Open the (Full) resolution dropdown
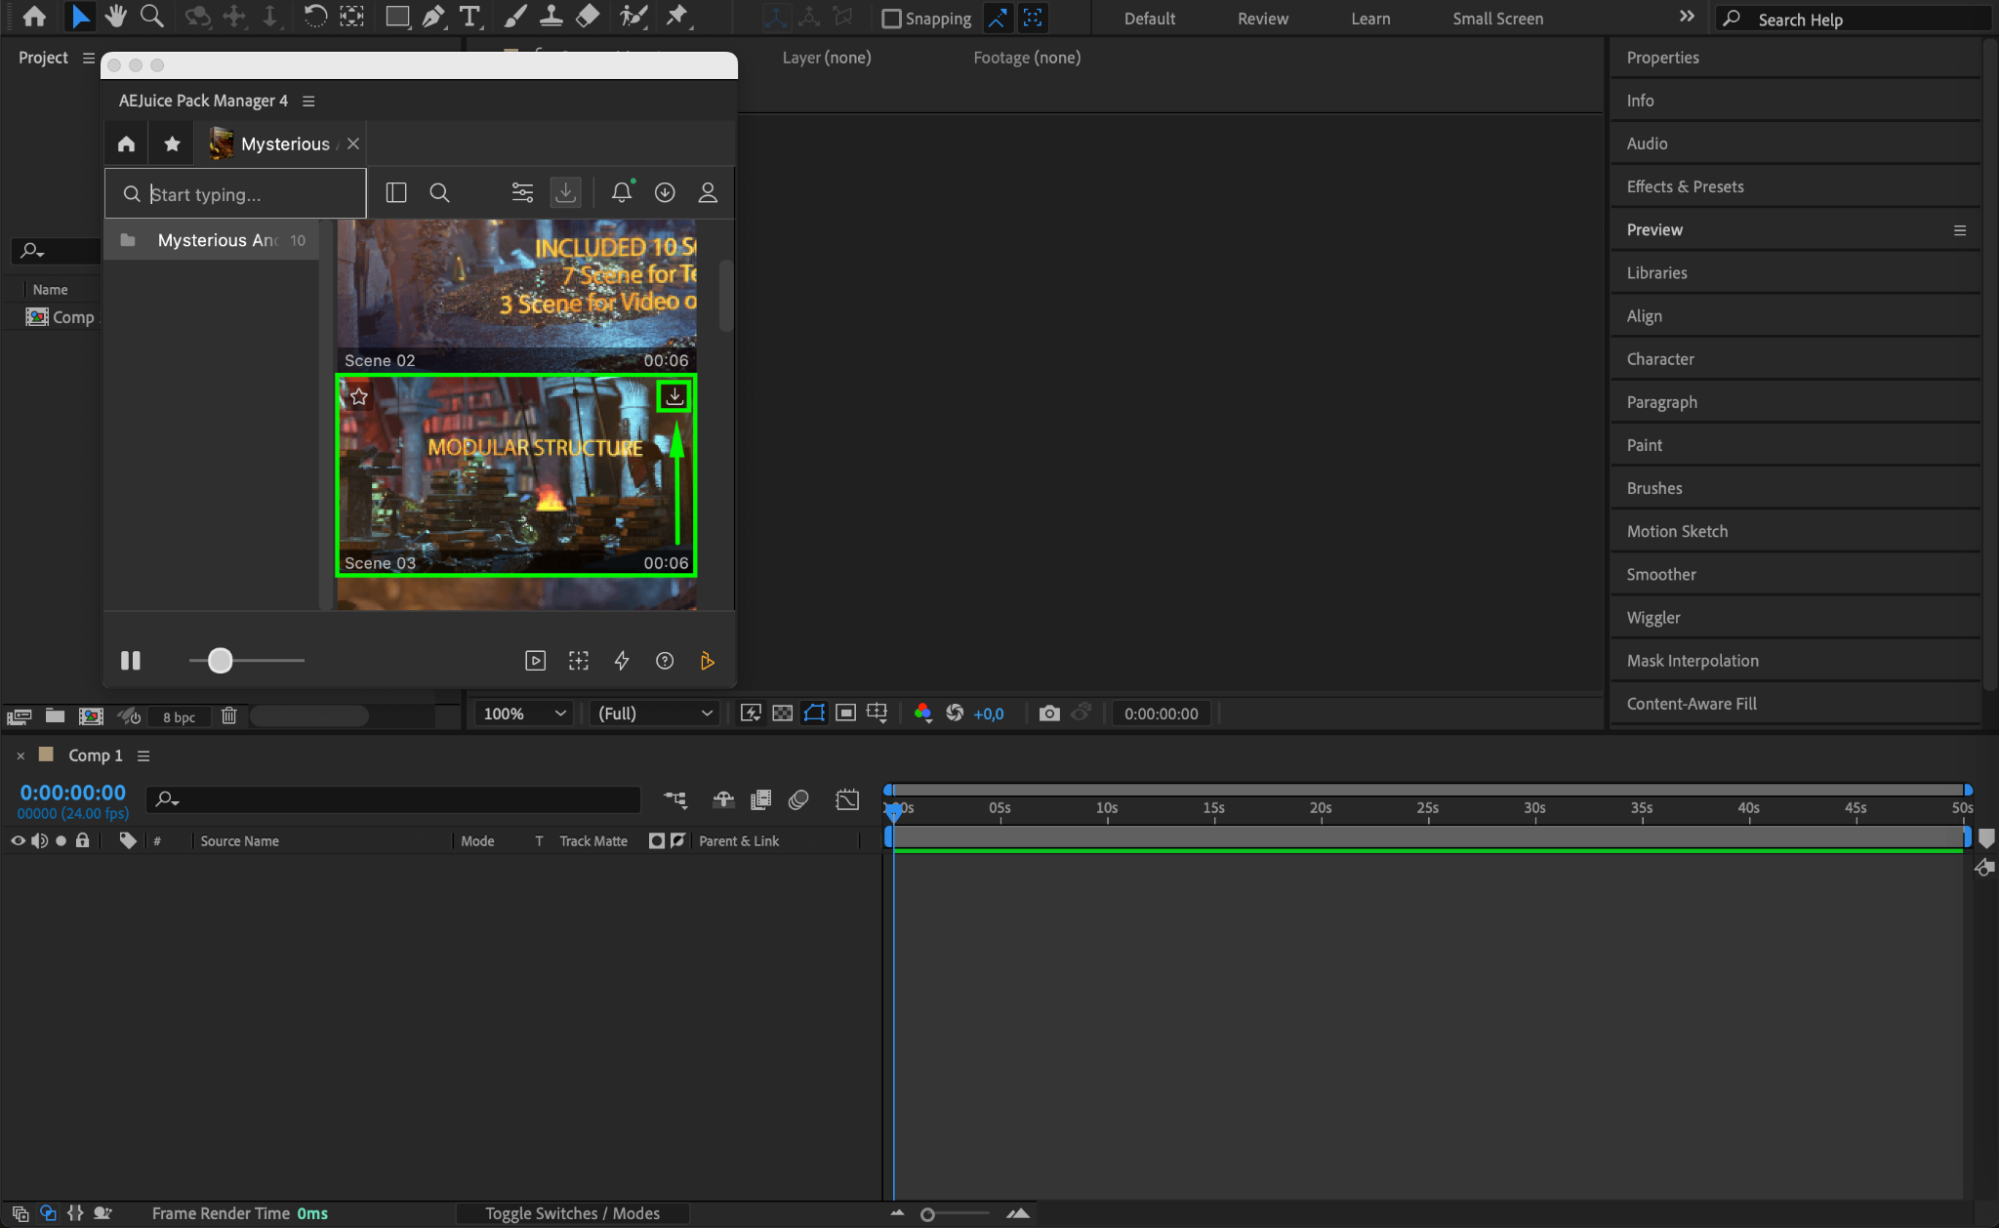The height and width of the screenshot is (1228, 1999). tap(654, 713)
